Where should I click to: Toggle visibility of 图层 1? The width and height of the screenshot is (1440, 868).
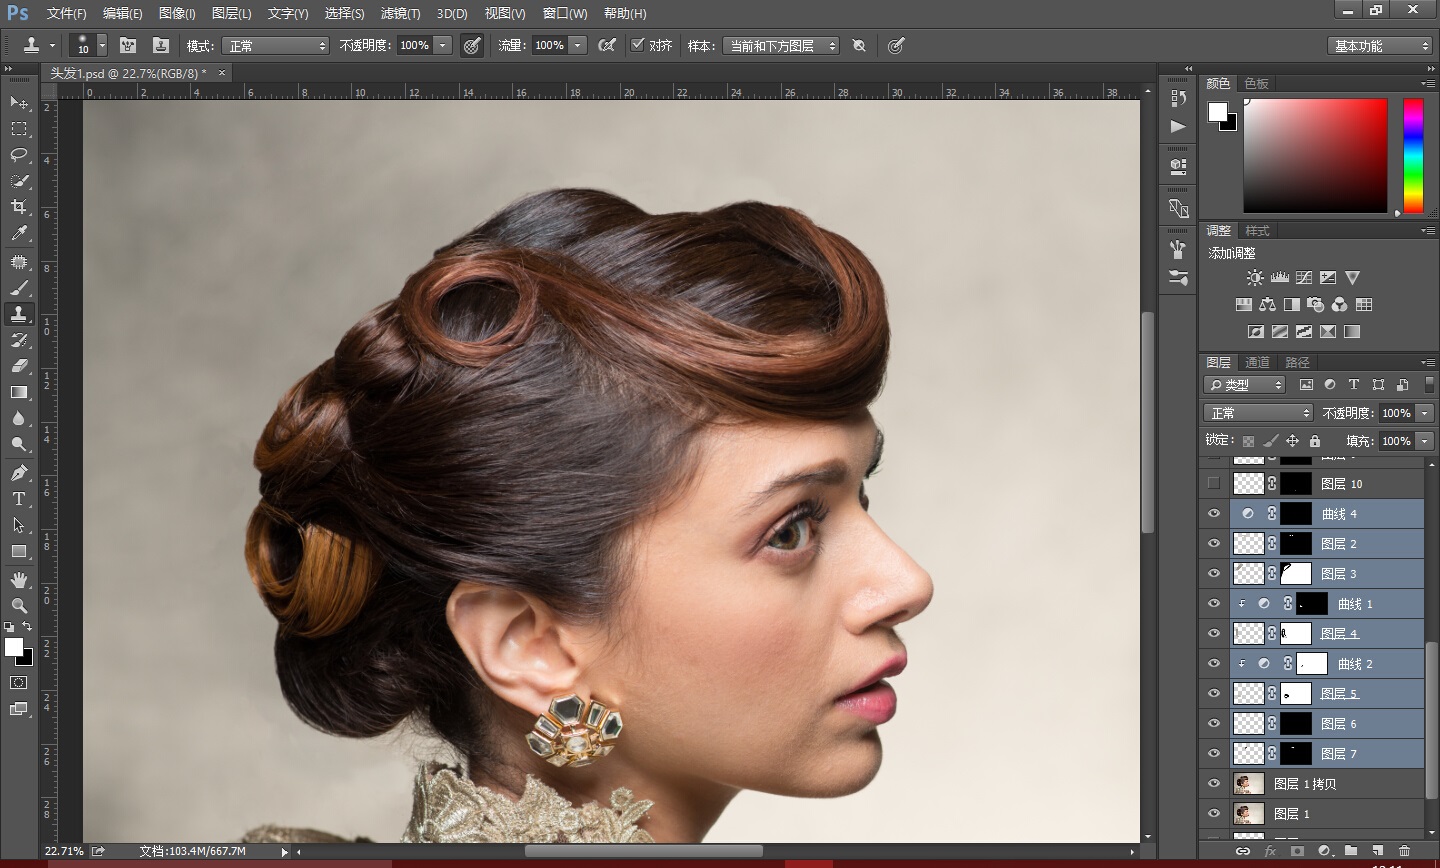1214,813
